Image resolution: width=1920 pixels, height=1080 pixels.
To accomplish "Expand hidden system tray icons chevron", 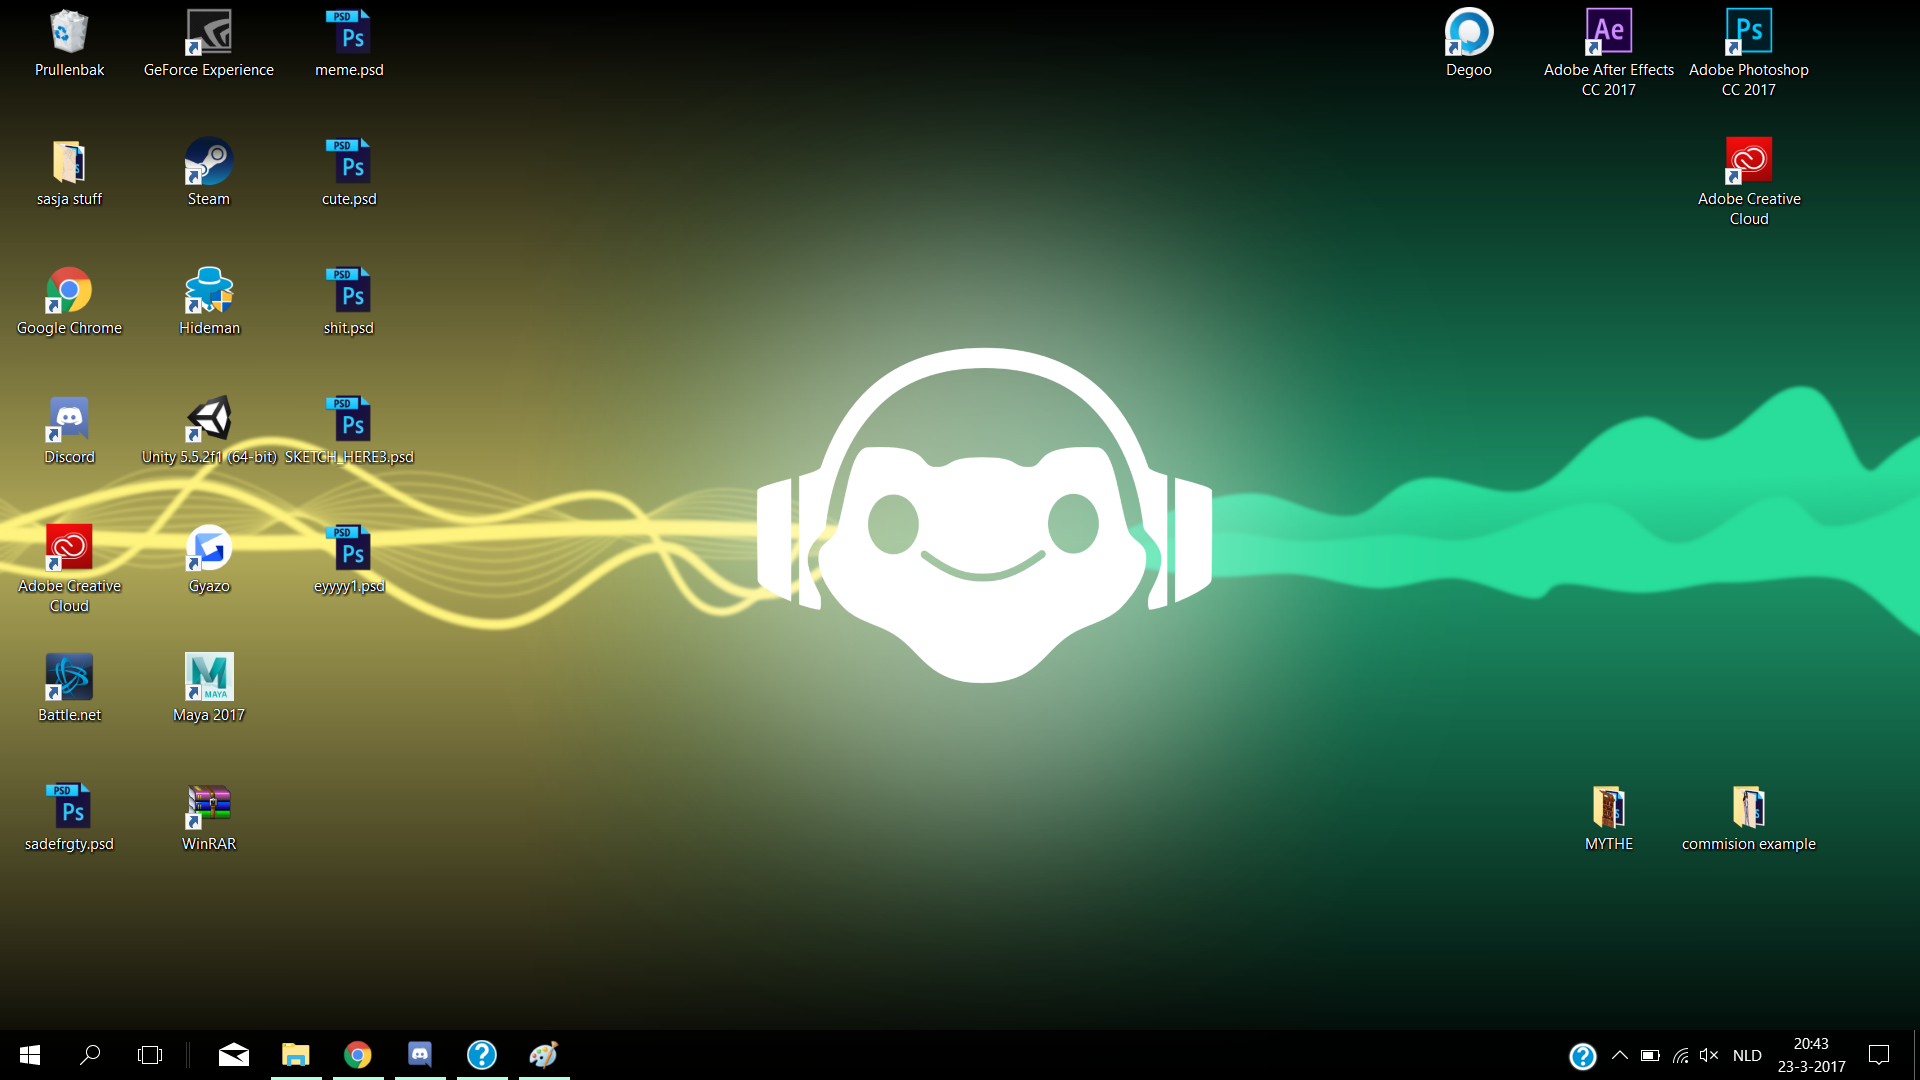I will (x=1620, y=1055).
